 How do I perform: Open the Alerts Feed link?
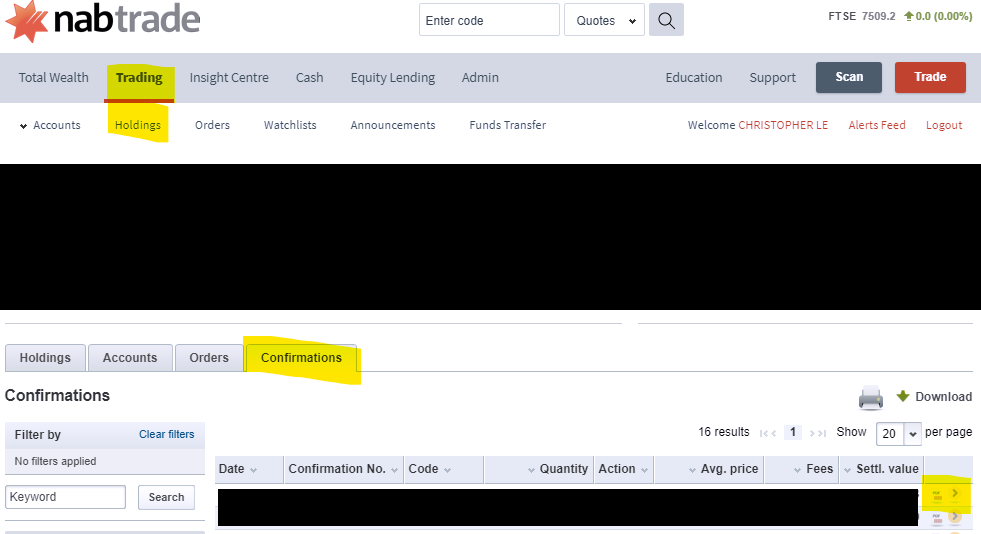877,125
